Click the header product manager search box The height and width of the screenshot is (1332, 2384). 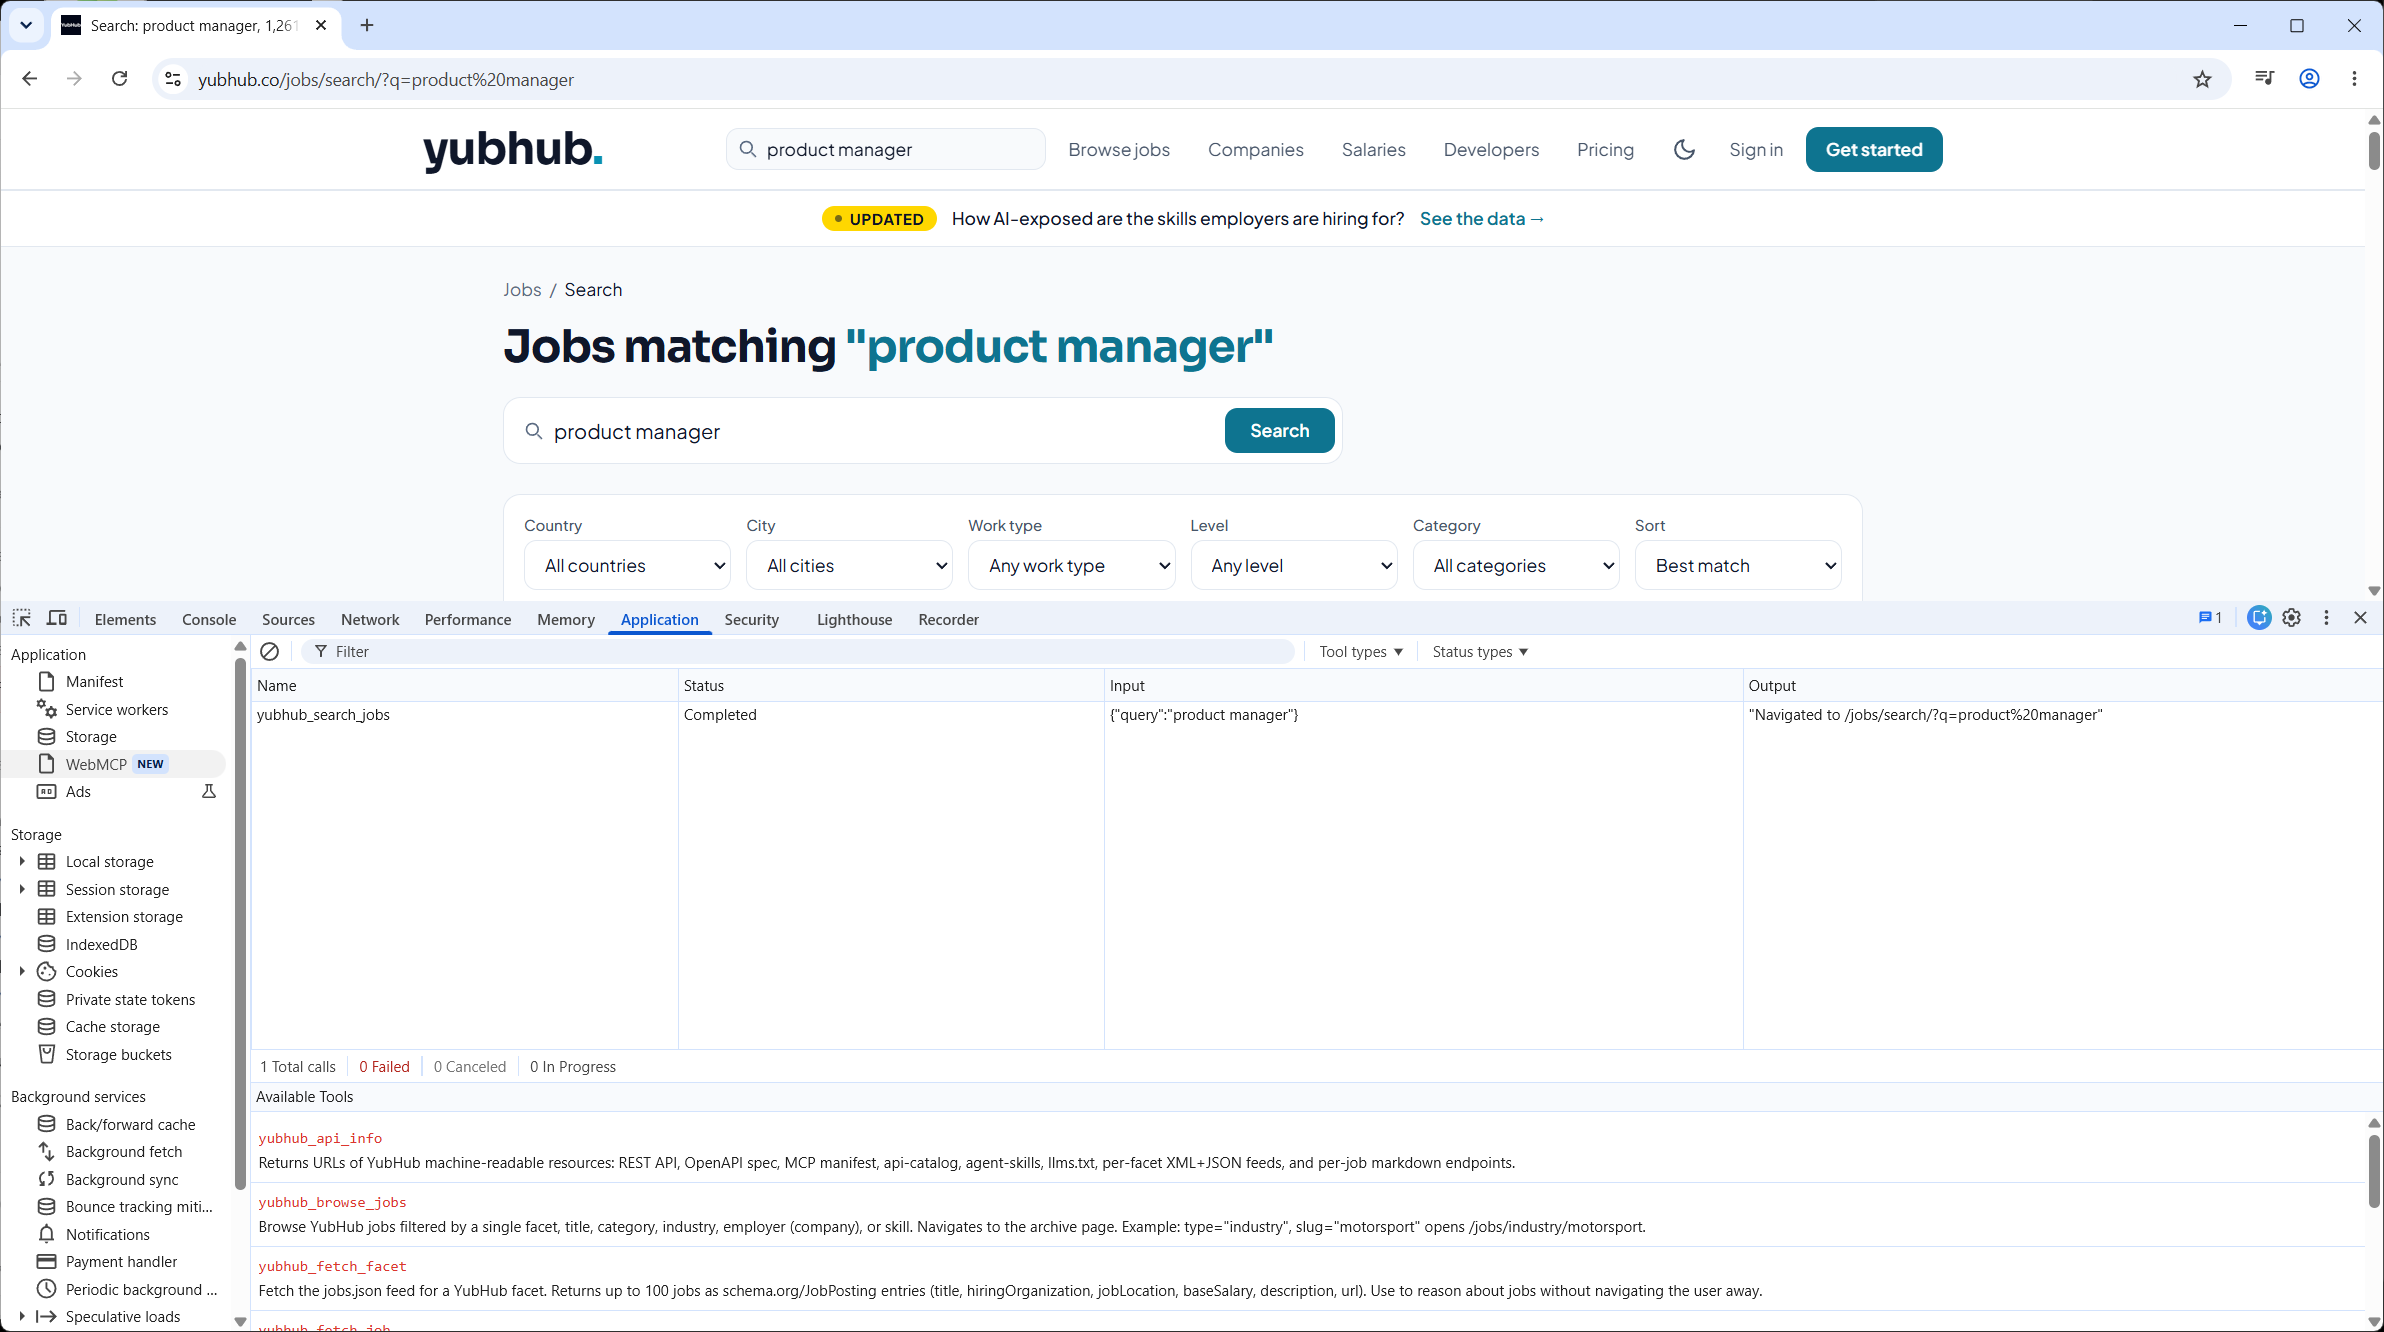click(x=886, y=150)
